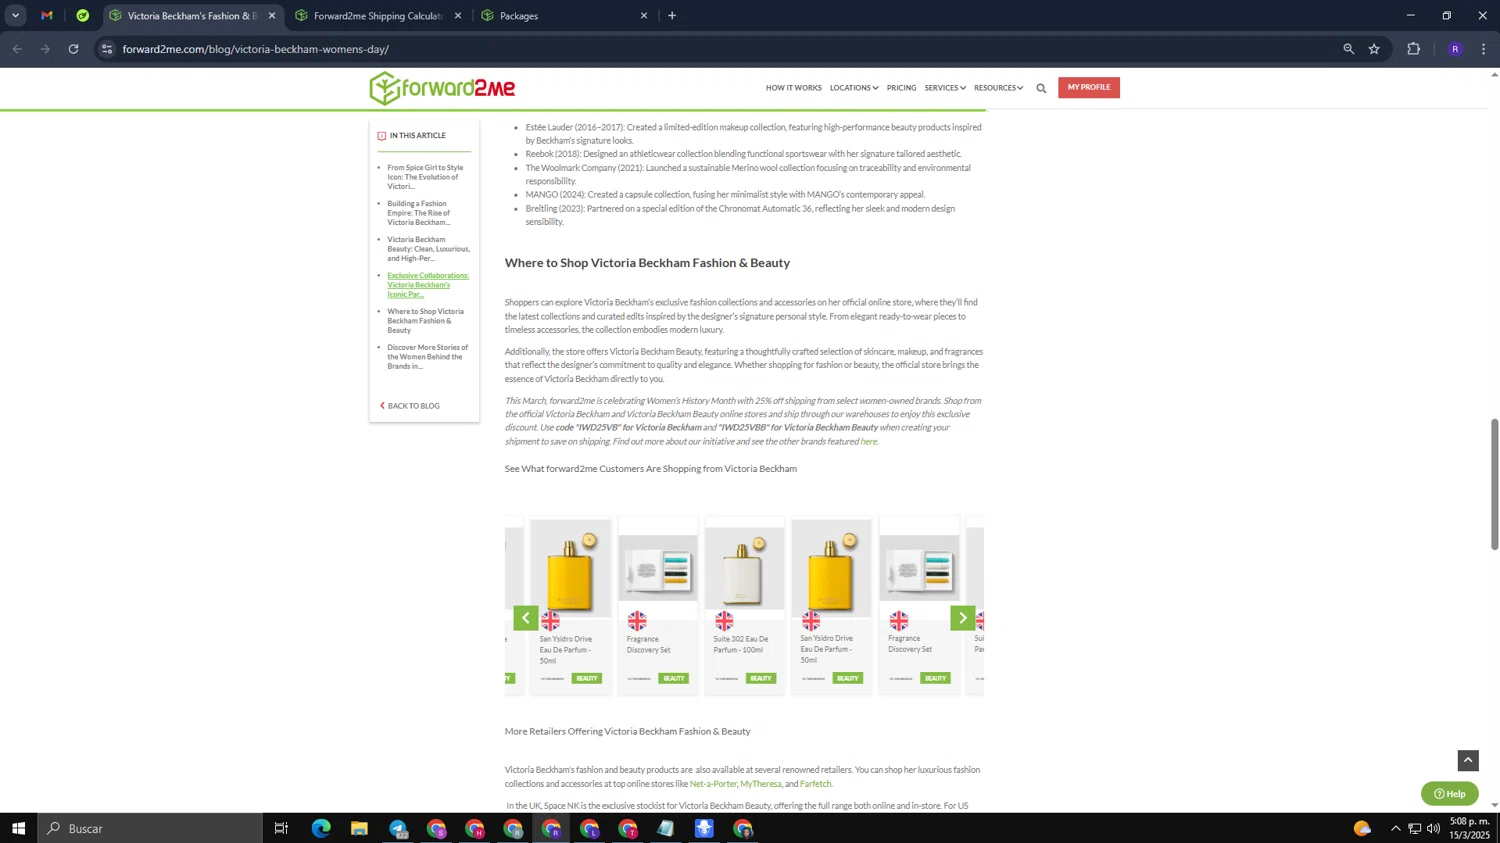The height and width of the screenshot is (843, 1500).
Task: Close the Packages tab
Action: 644,16
